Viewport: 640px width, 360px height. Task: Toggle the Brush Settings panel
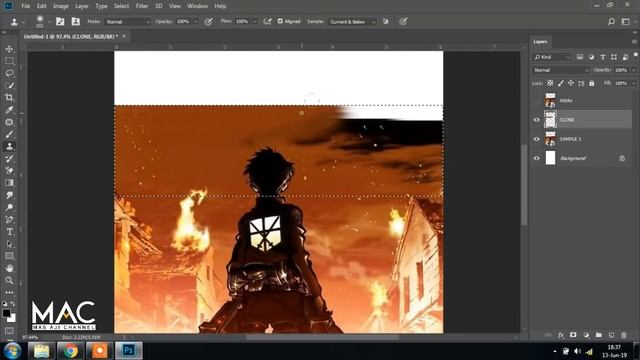pos(60,22)
